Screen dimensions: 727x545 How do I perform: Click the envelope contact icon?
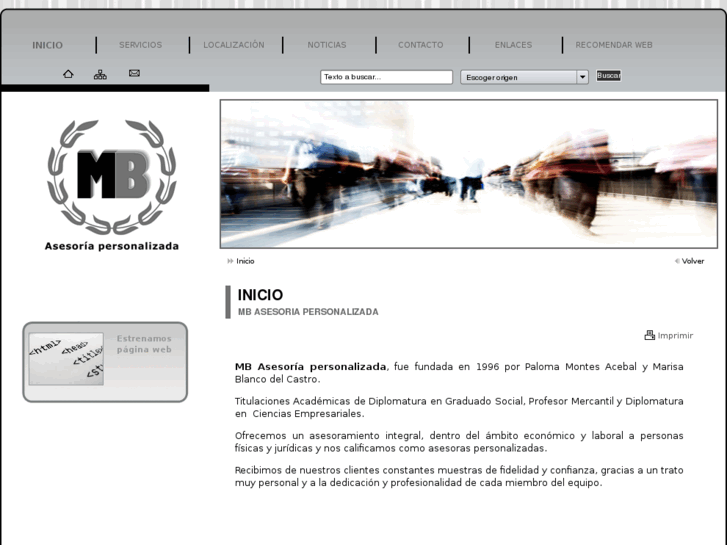click(x=134, y=73)
